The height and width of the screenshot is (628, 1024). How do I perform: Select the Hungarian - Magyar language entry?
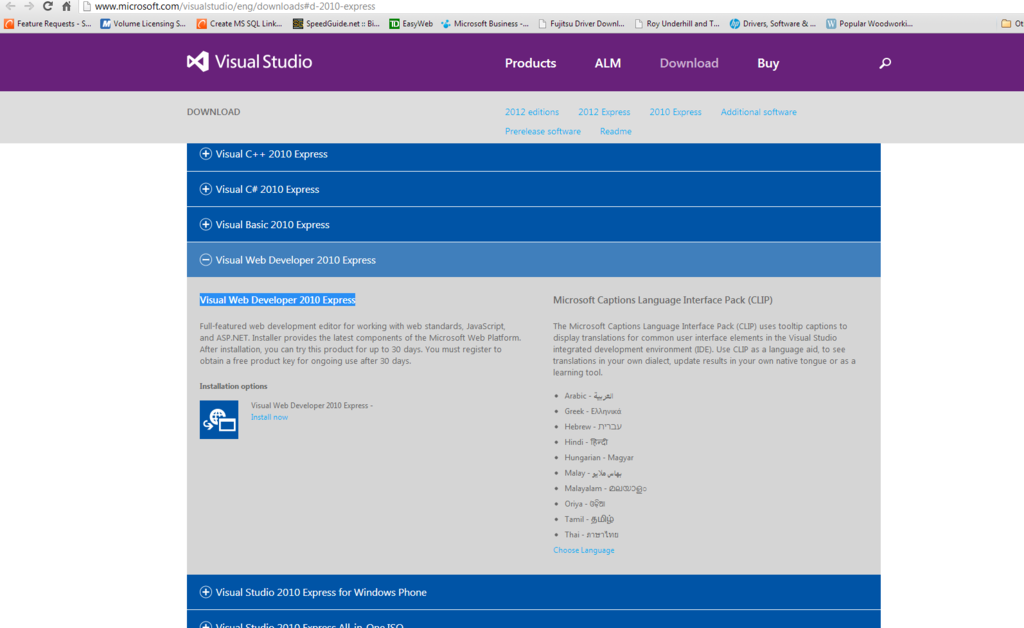601,457
